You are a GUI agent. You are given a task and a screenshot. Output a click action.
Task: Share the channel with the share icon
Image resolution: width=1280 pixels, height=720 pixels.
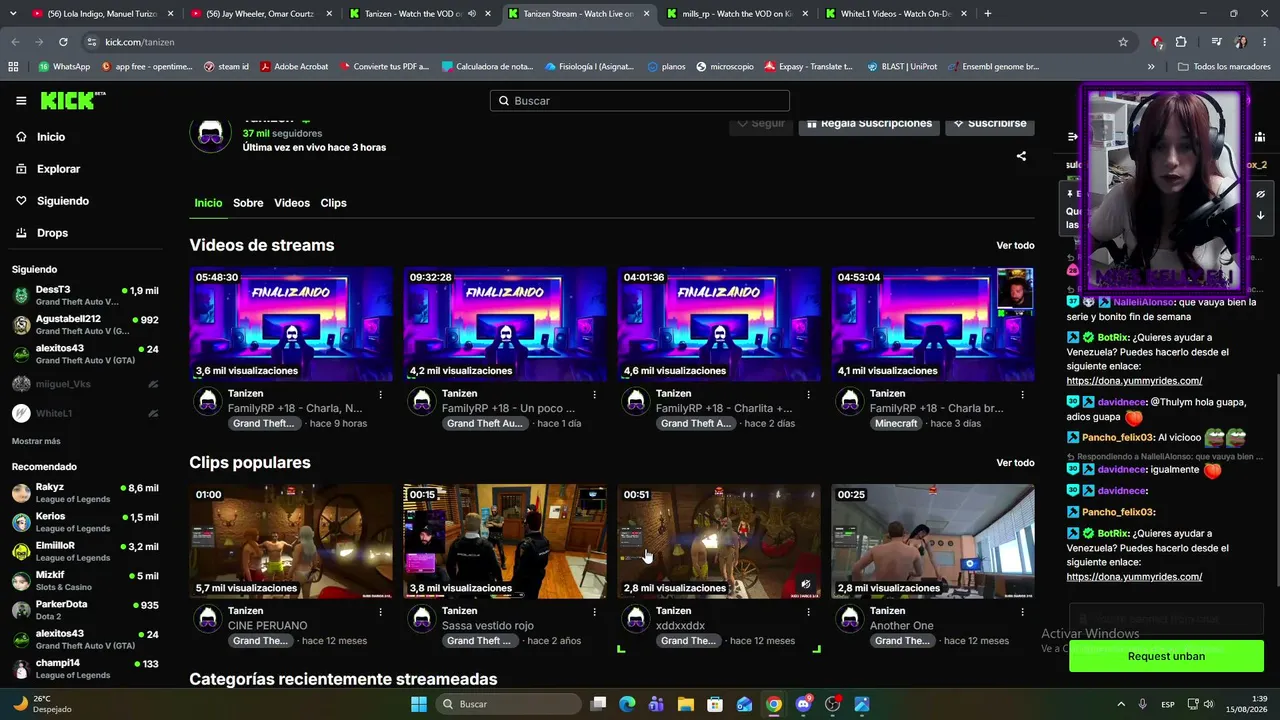(1021, 156)
